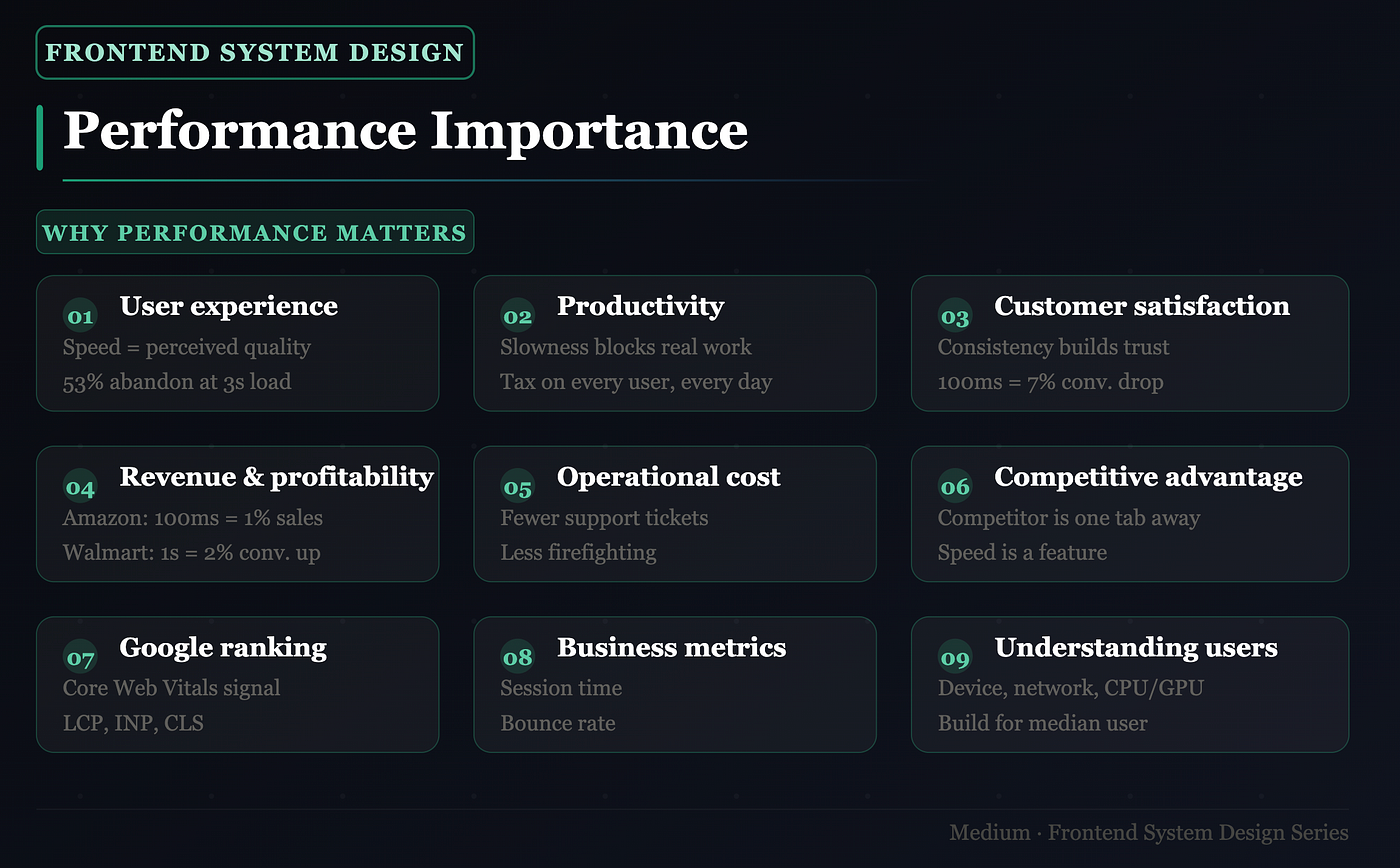Click the Competitive advantage heading
1400x868 pixels.
(x=1148, y=477)
